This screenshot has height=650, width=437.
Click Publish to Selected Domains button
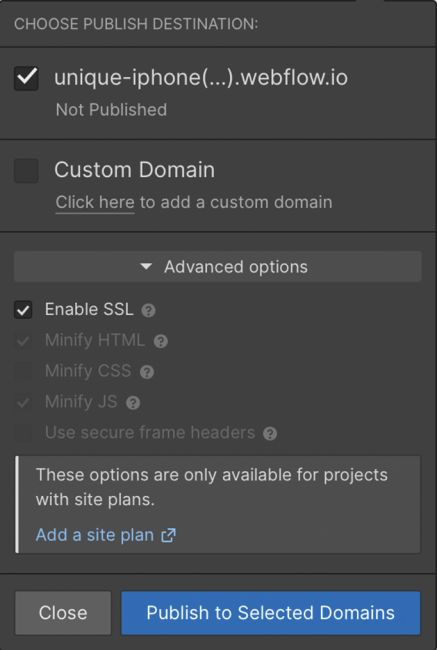click(x=270, y=613)
